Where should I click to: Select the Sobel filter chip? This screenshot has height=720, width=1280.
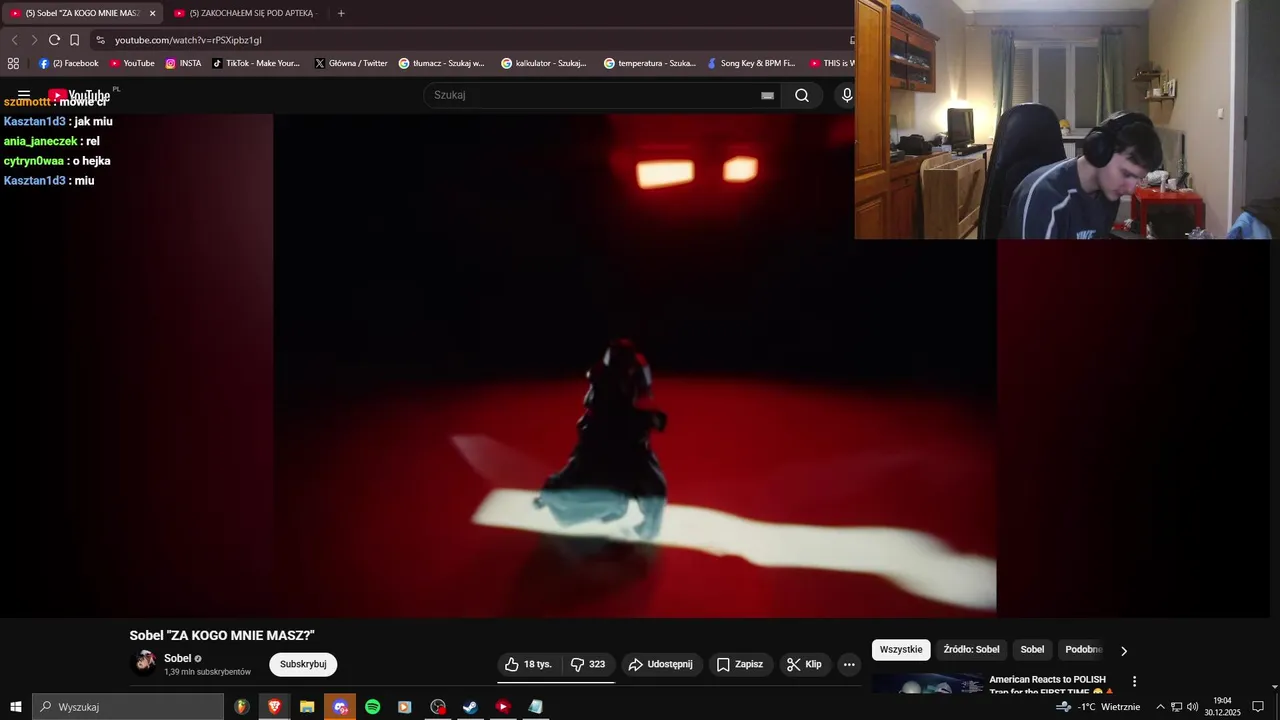click(x=1032, y=650)
